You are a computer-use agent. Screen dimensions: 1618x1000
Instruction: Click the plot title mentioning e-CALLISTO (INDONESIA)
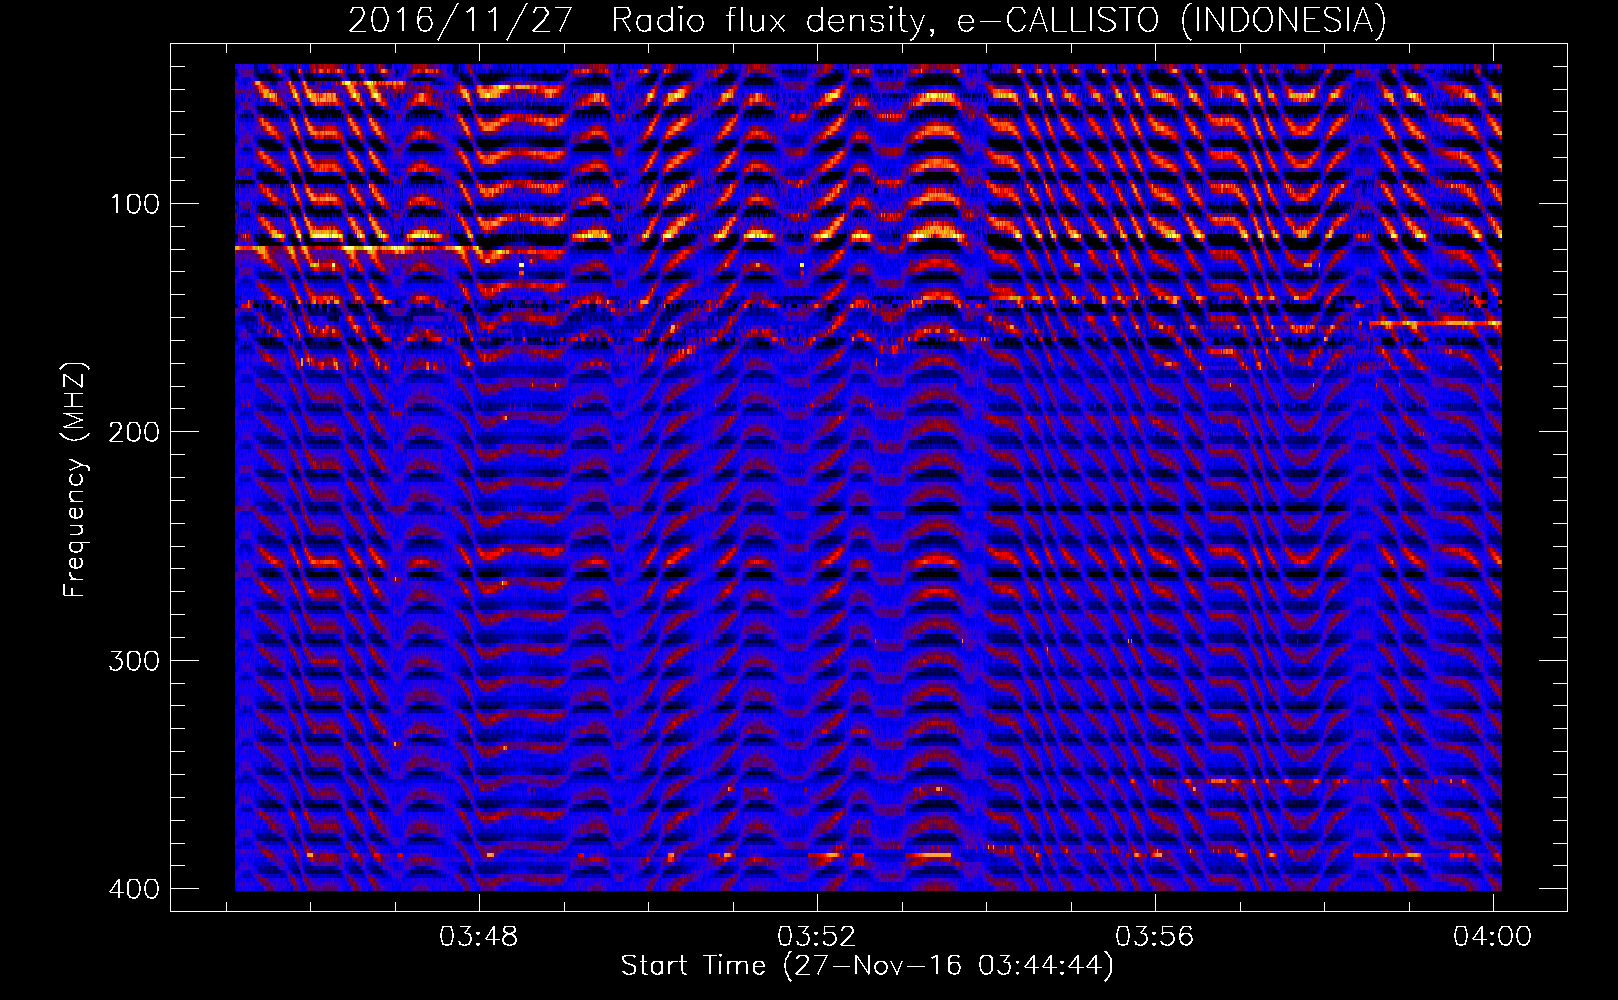(867, 20)
